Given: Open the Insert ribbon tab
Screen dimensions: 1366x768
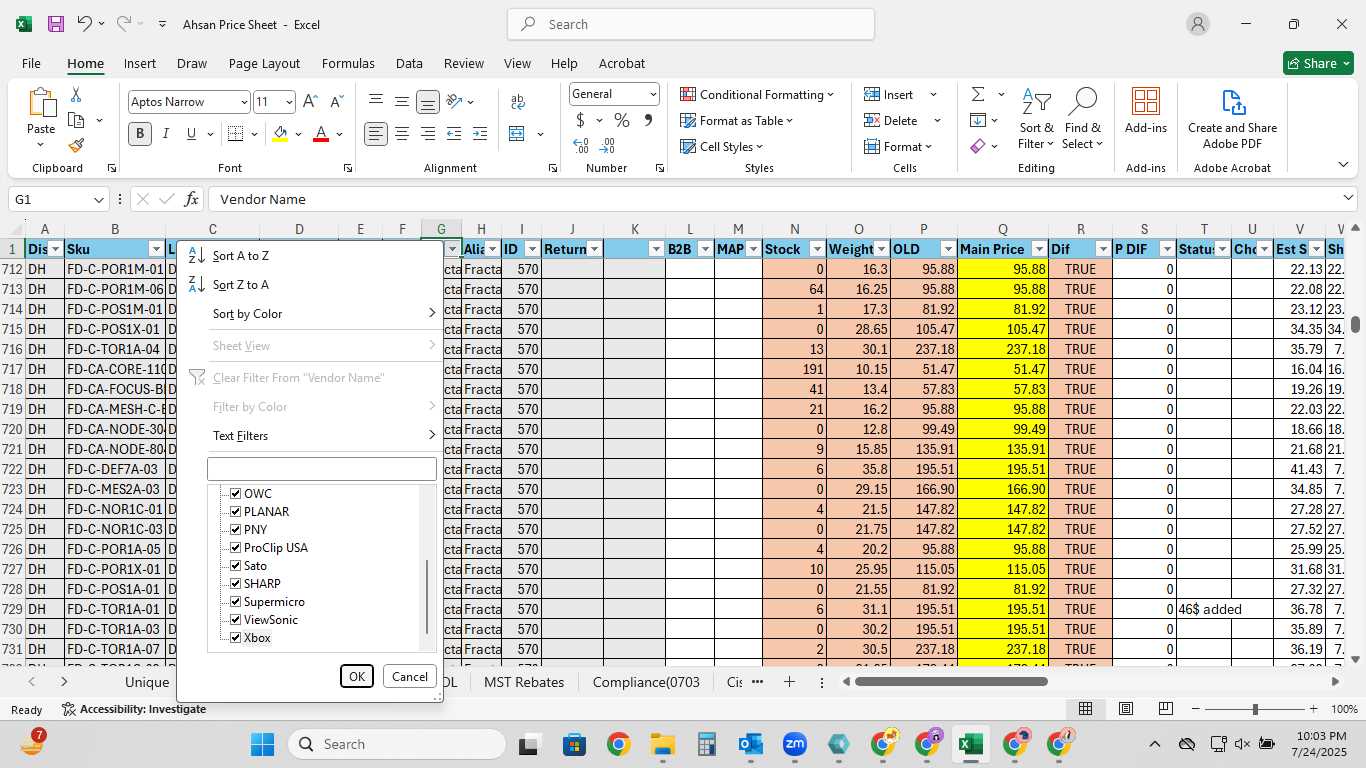Looking at the screenshot, I should [x=140, y=63].
